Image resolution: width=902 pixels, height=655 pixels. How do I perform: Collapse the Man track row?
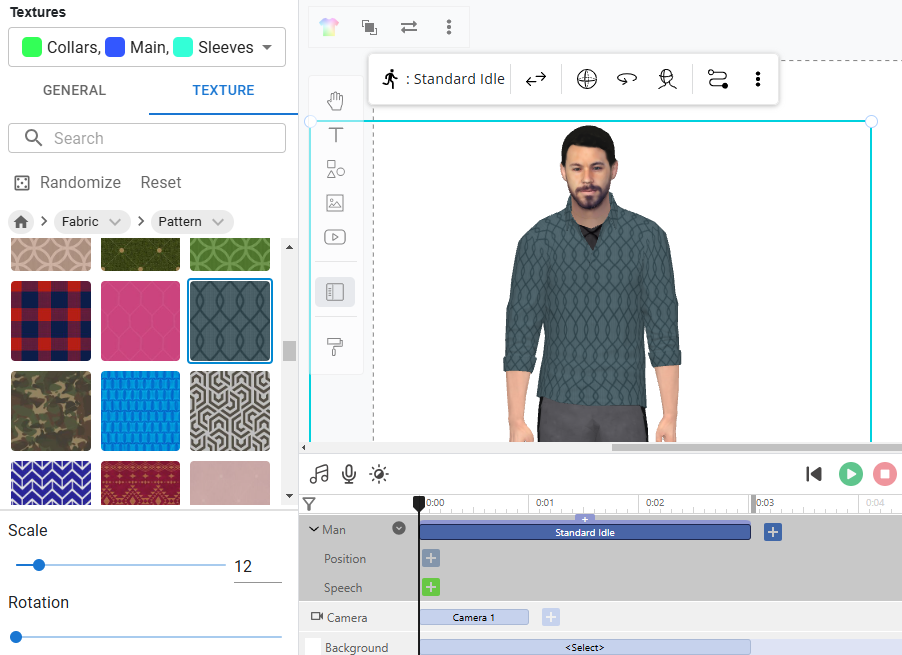(314, 529)
